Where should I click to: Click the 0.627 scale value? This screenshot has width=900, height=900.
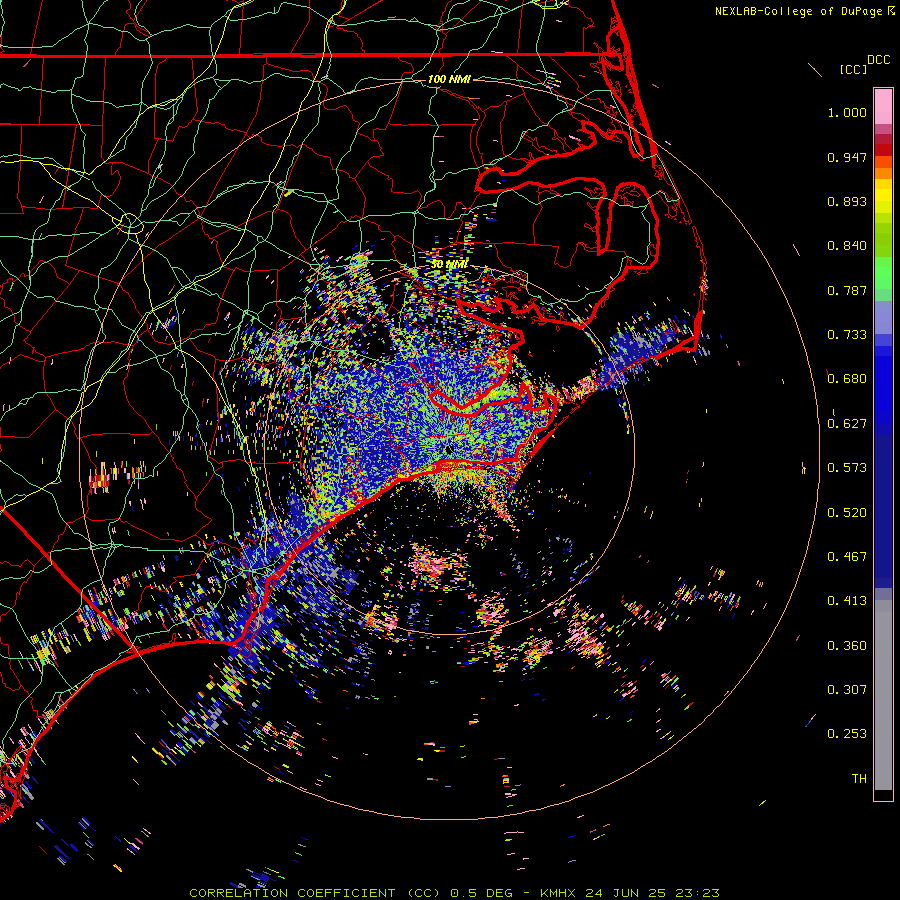click(x=847, y=424)
